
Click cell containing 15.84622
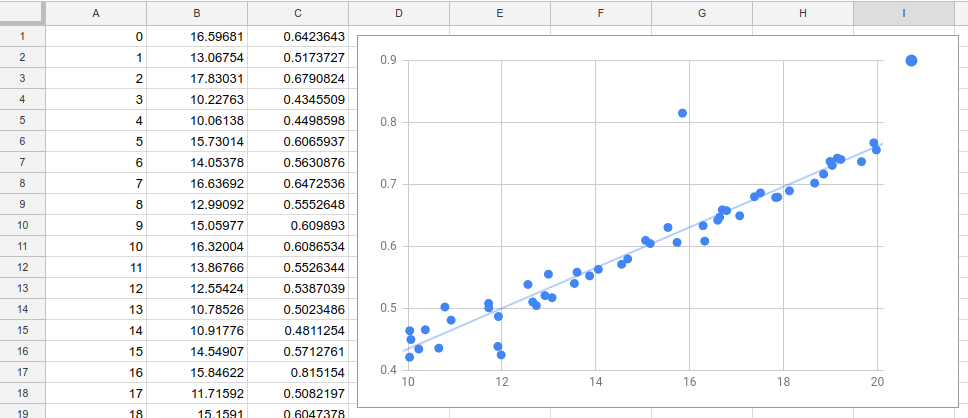point(197,372)
